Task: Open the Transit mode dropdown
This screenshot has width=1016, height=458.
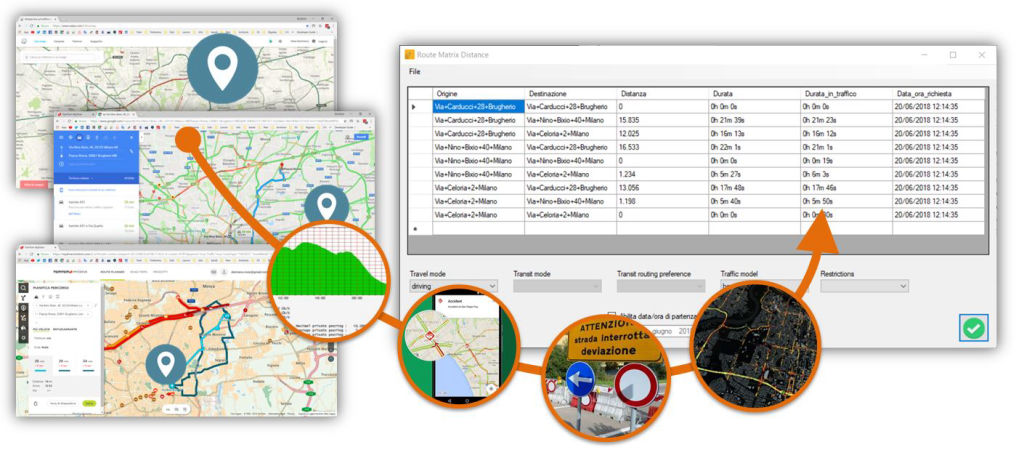Action: pos(557,286)
